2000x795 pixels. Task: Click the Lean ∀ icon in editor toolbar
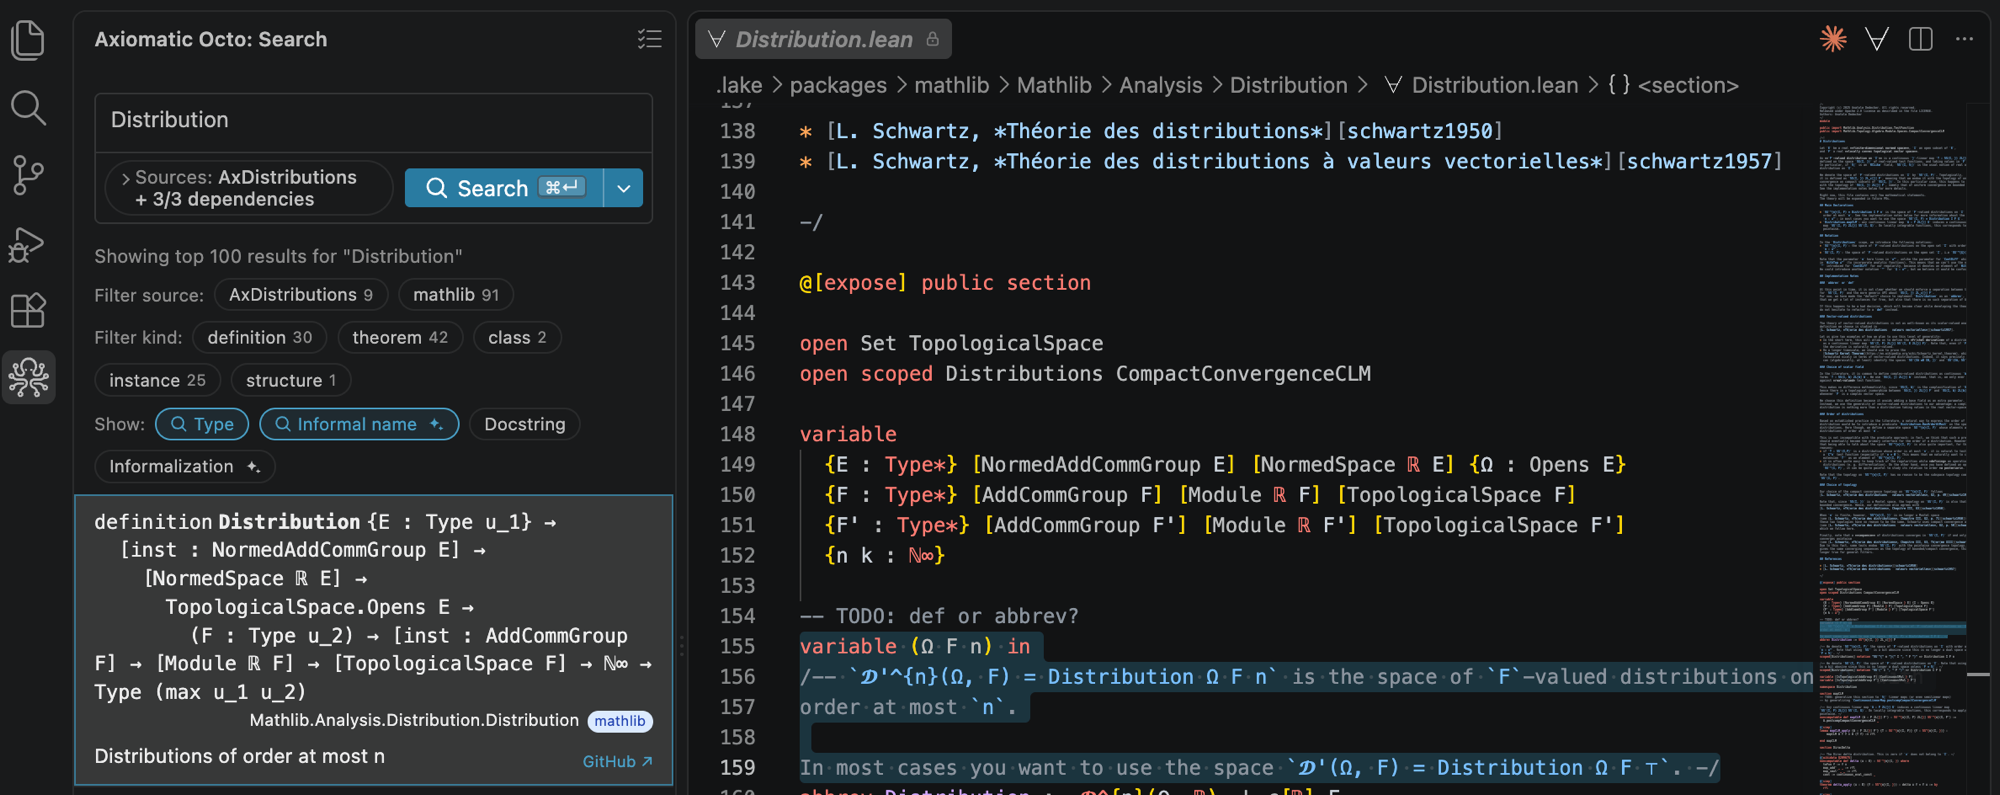coord(1877,39)
